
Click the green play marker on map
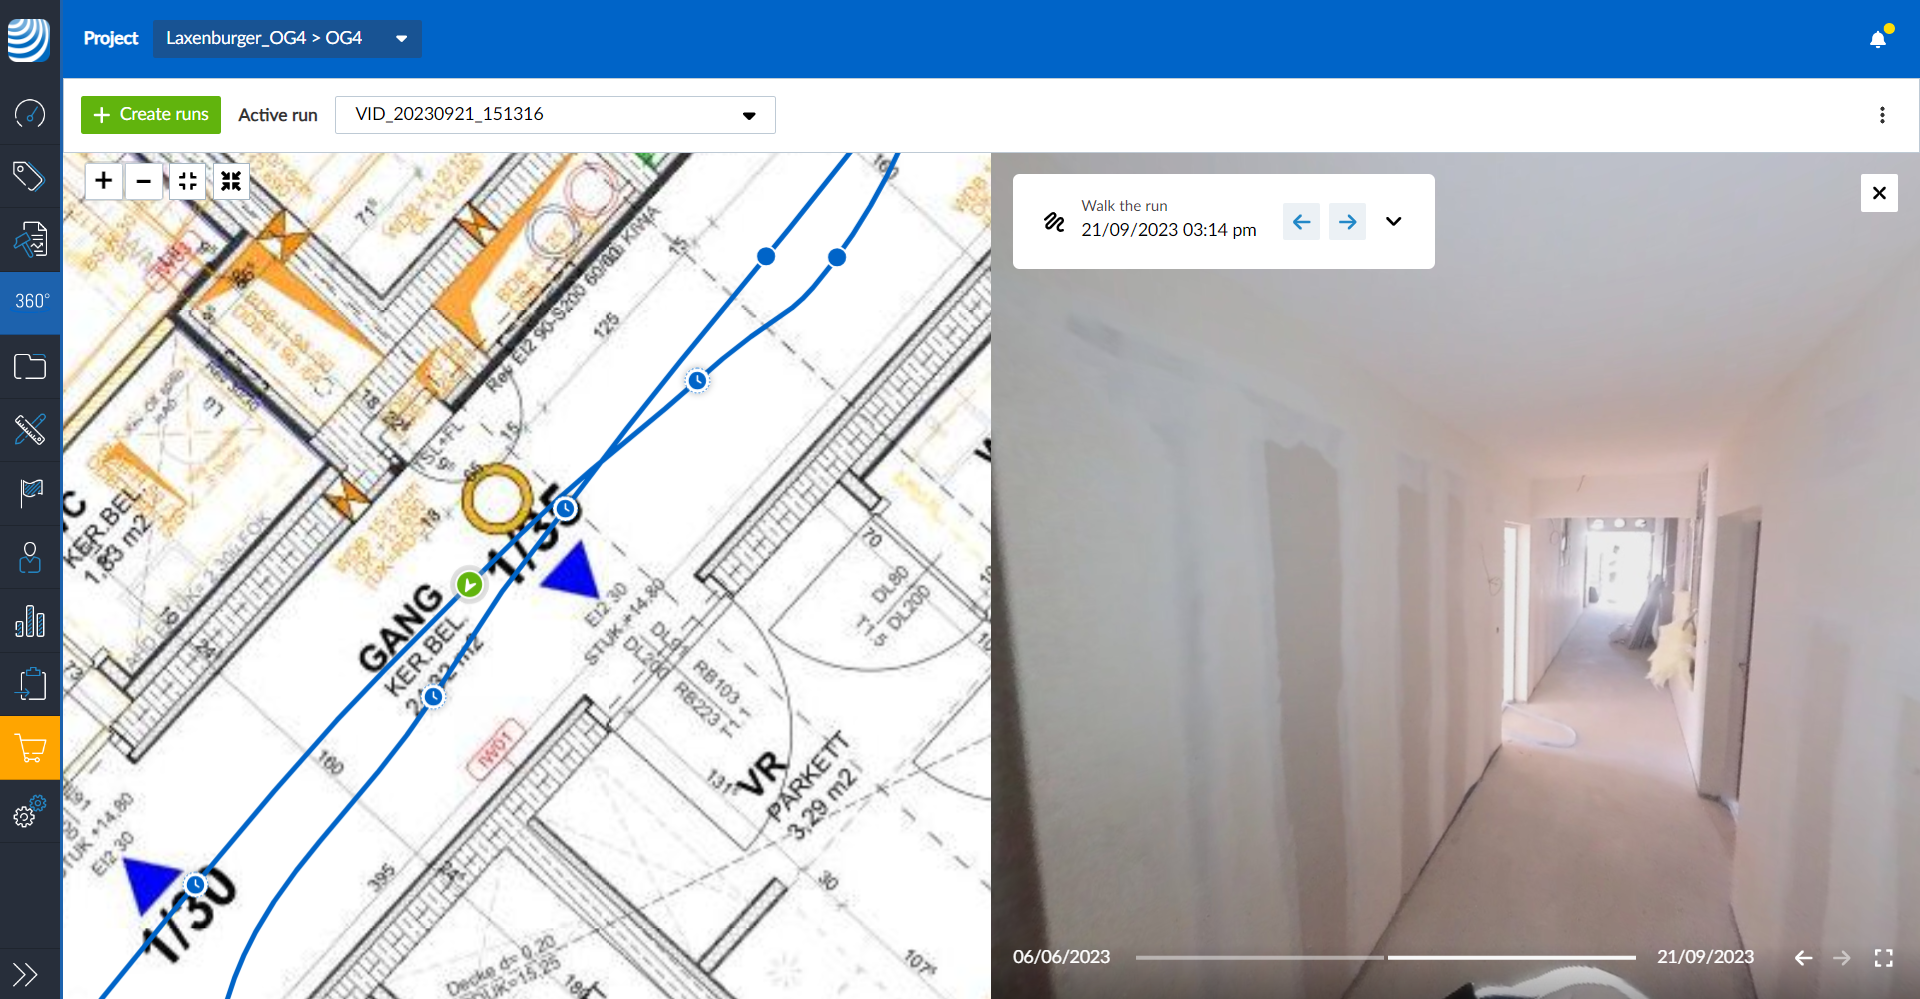point(469,584)
